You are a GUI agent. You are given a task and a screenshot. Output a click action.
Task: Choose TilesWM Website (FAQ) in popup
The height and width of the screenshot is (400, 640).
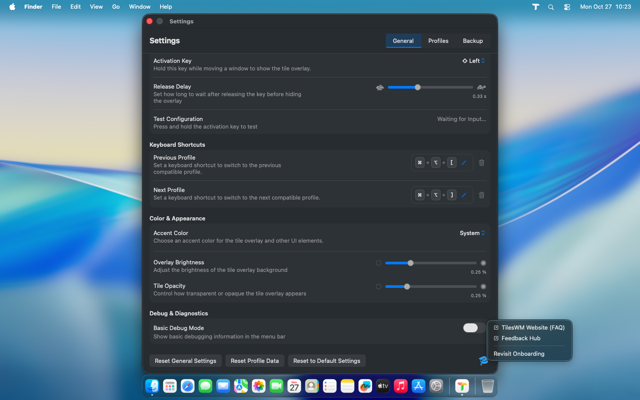tap(529, 328)
